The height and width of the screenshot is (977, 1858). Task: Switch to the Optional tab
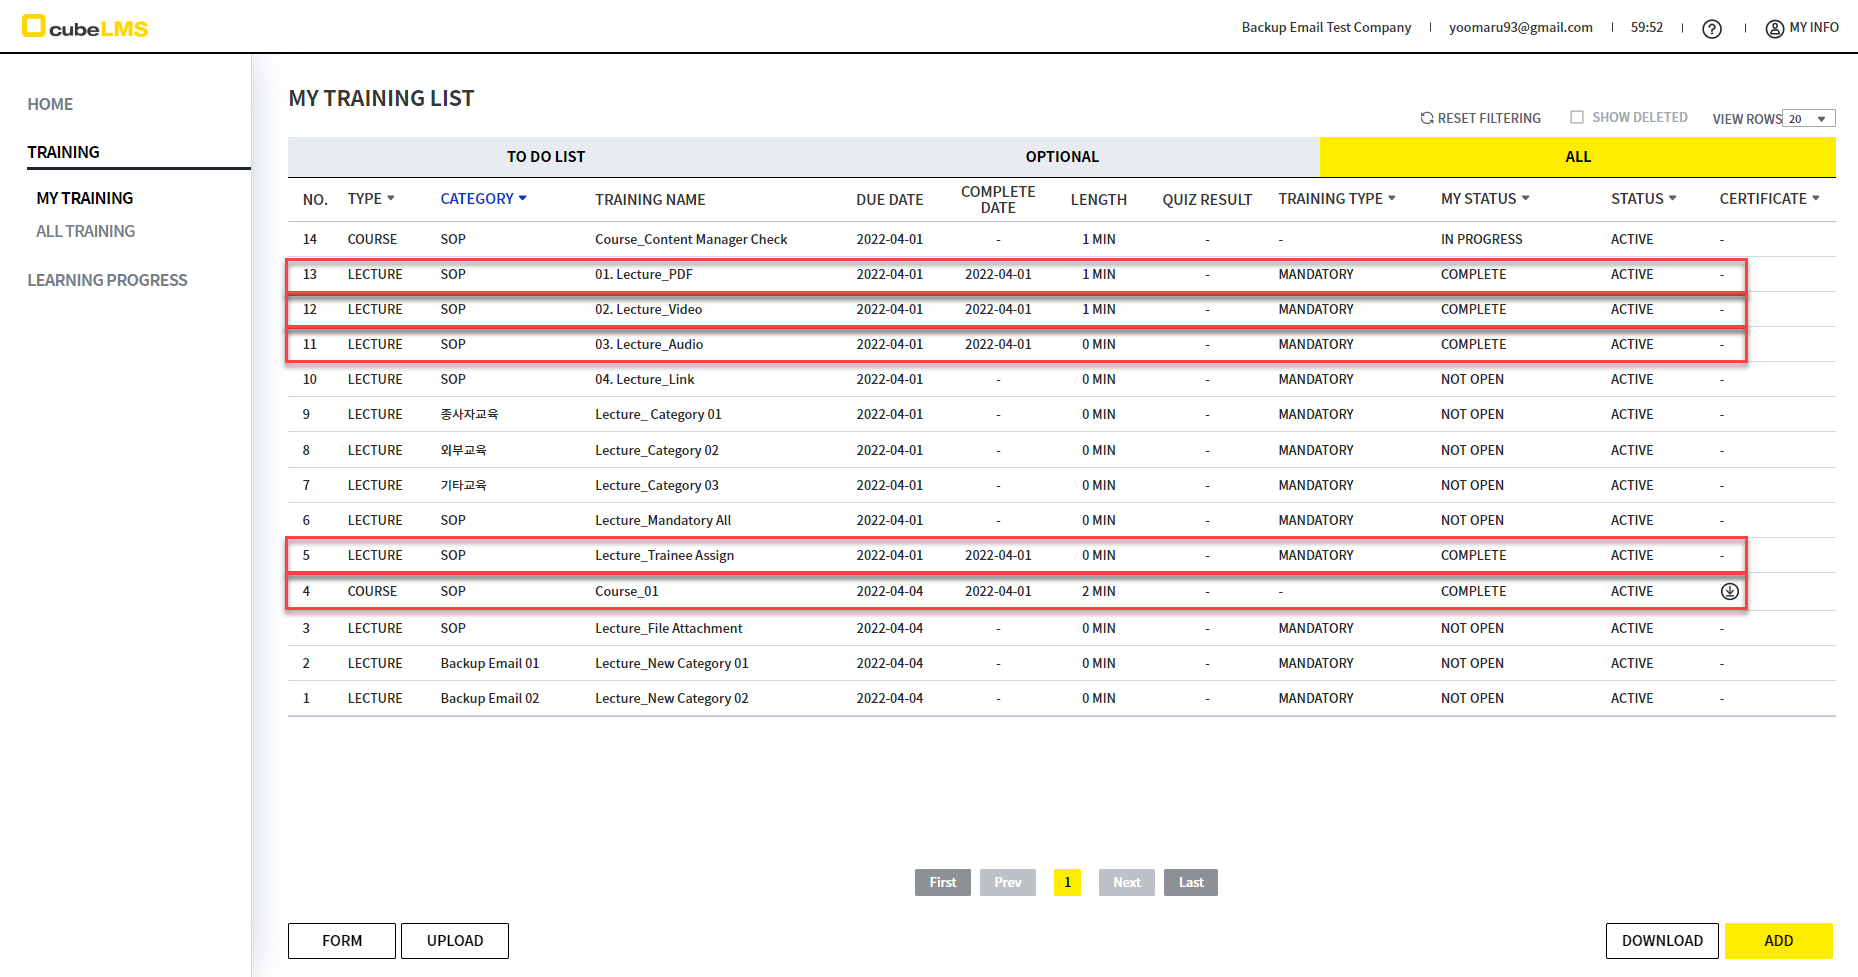coord(1061,157)
